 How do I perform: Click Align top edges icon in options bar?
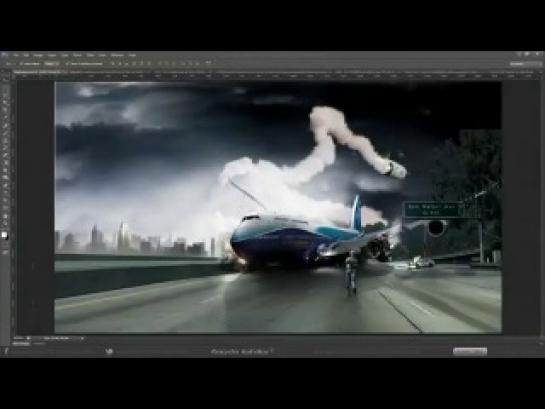pos(113,64)
